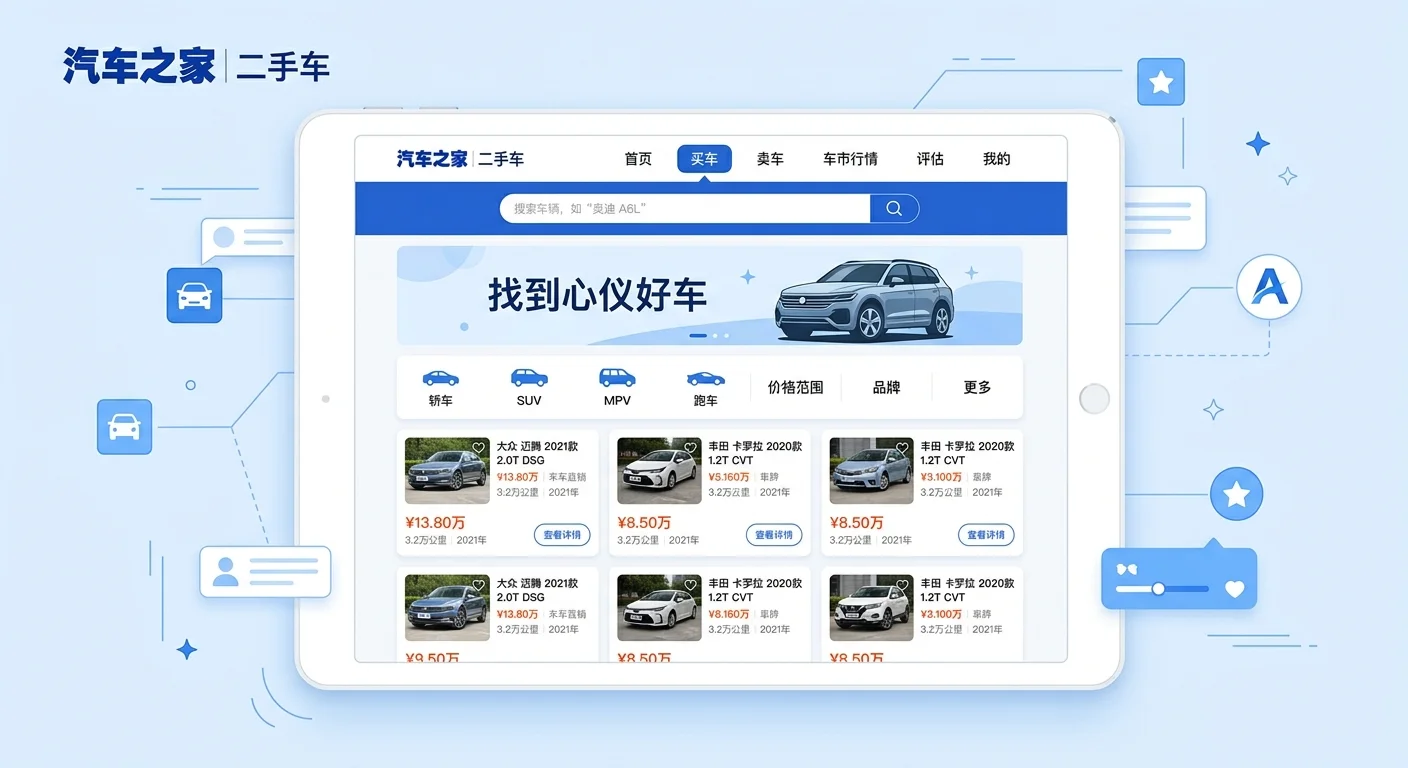The height and width of the screenshot is (768, 1408).
Task: Open the 首页 navigation tab
Action: [x=638, y=159]
